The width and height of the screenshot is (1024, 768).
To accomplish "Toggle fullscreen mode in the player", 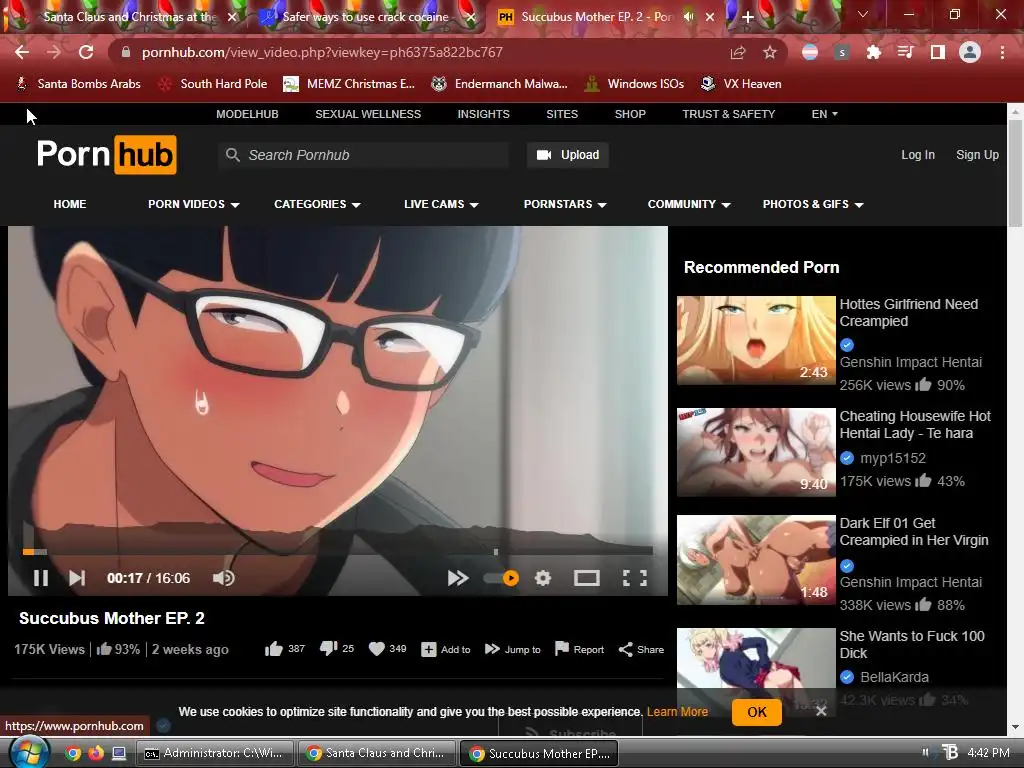I will coord(635,578).
